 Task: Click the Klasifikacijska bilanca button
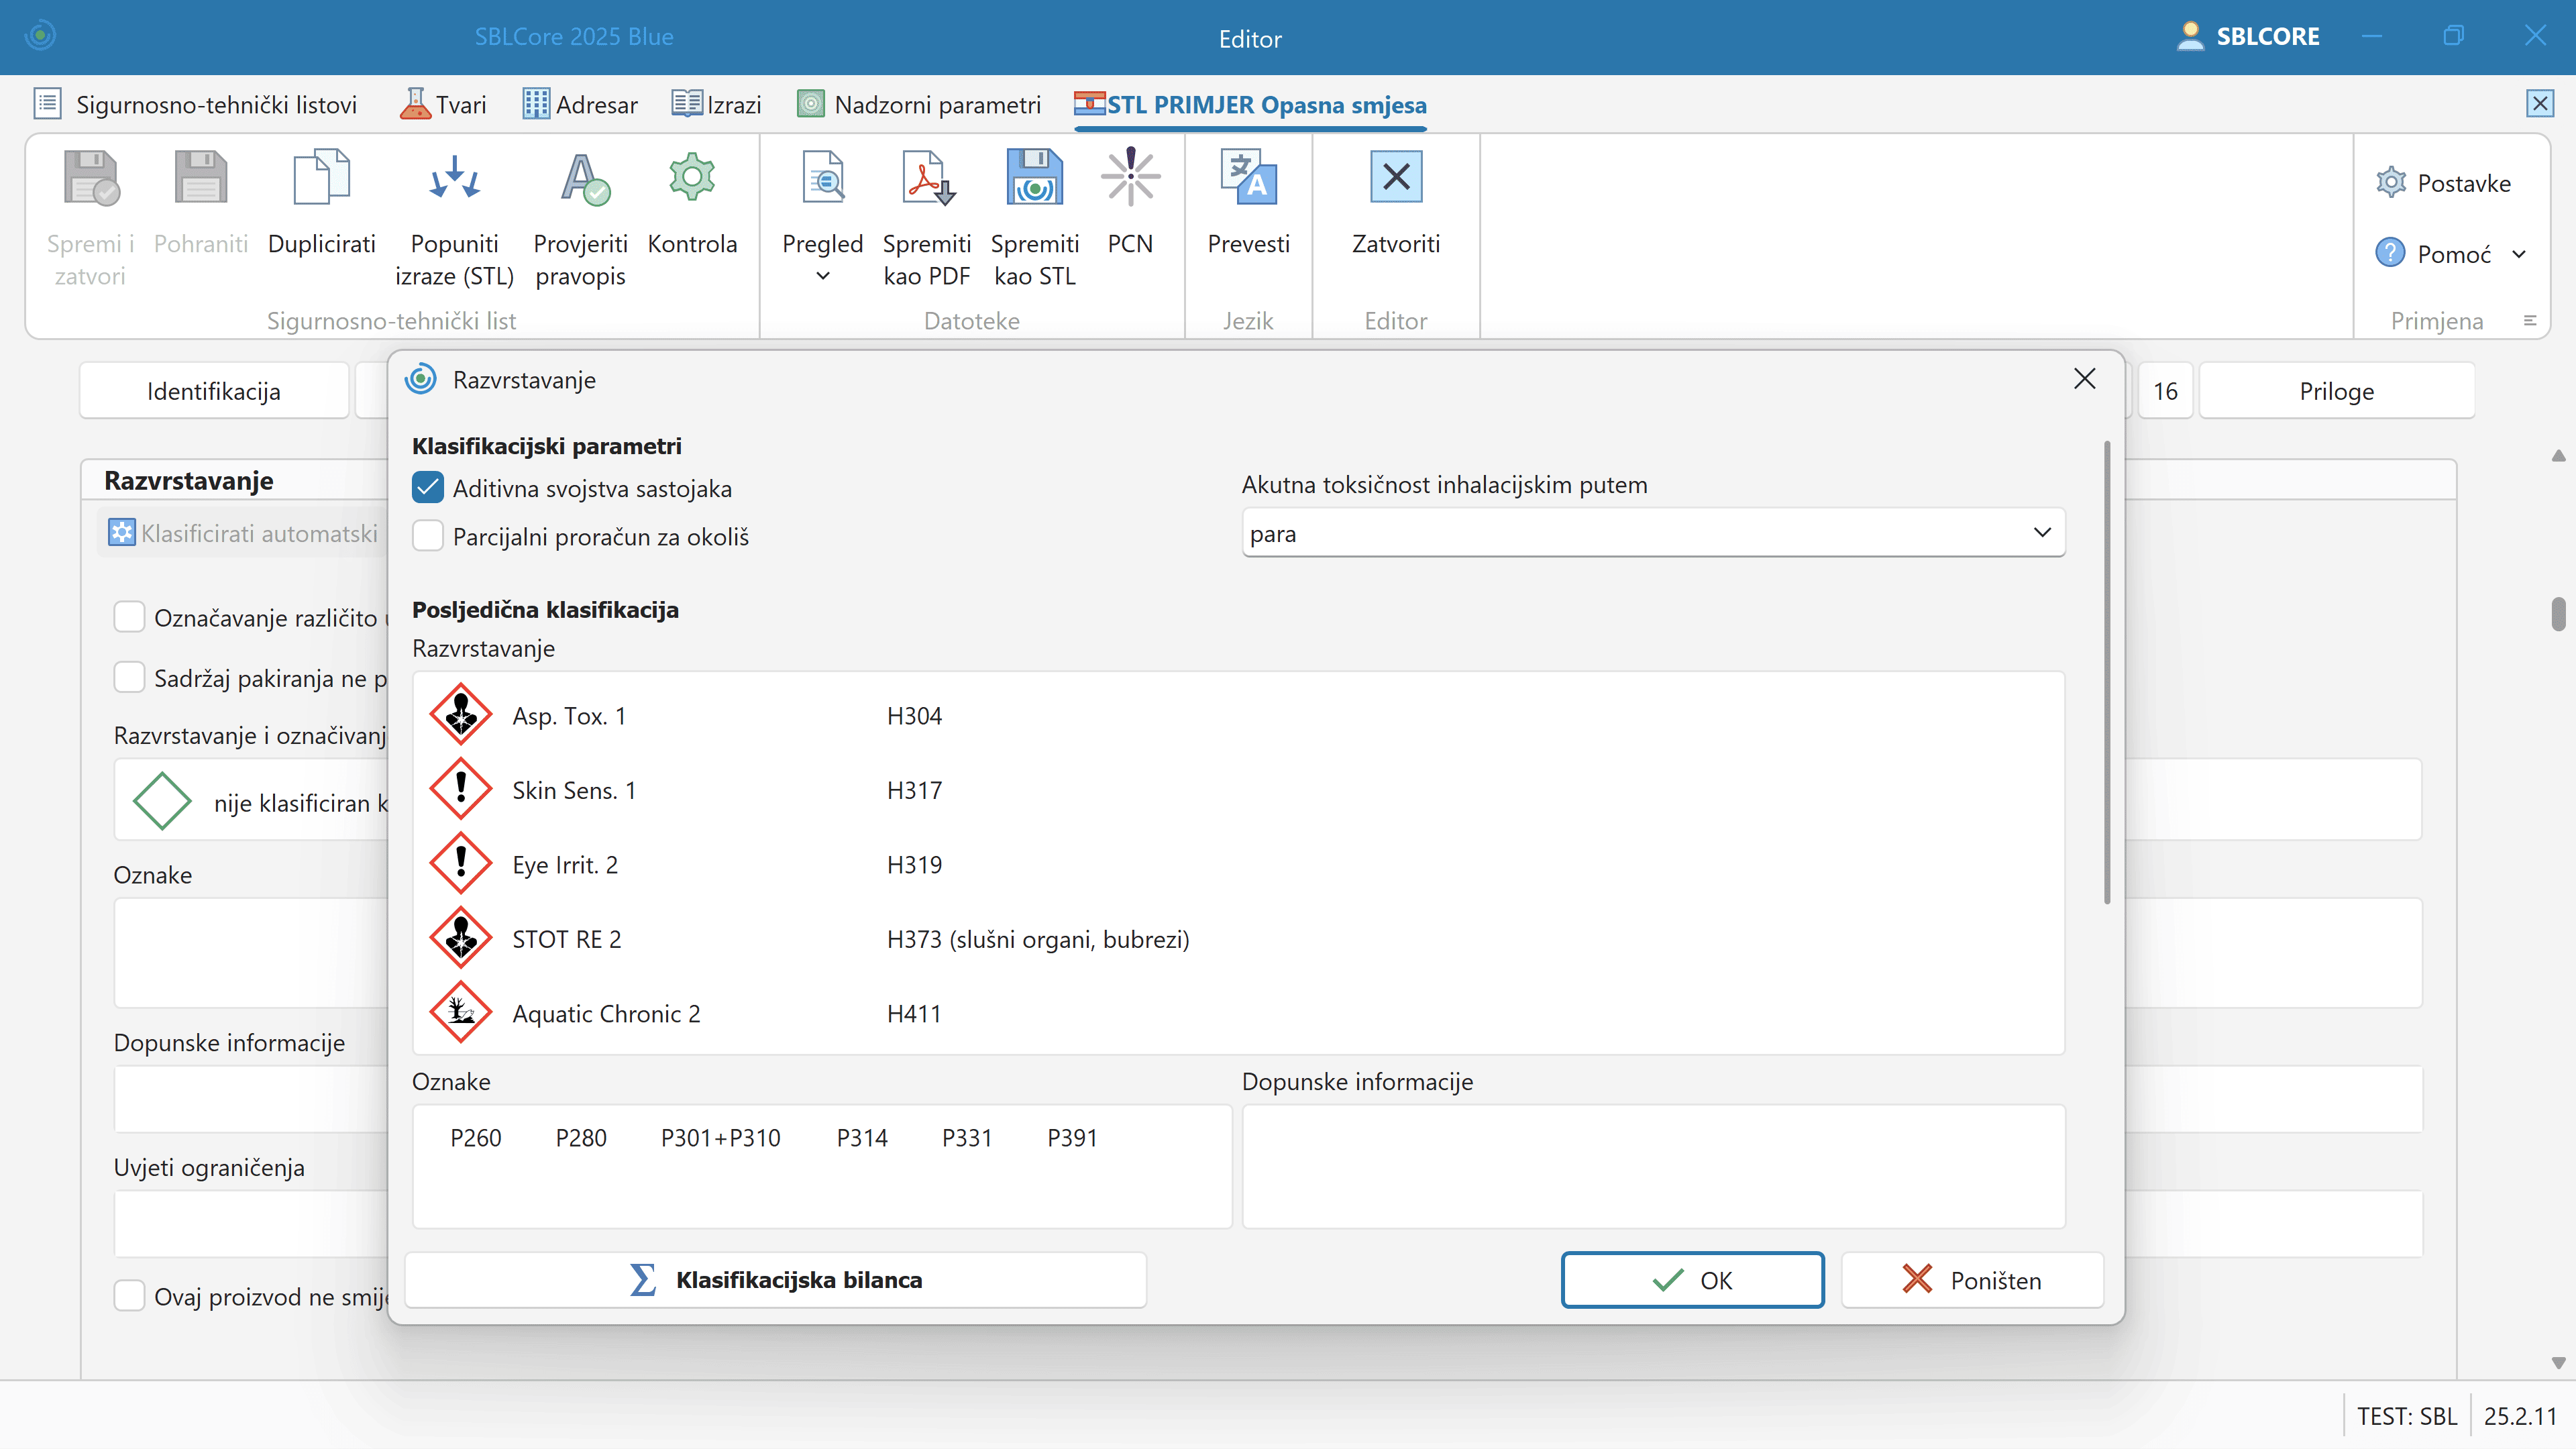(775, 1280)
